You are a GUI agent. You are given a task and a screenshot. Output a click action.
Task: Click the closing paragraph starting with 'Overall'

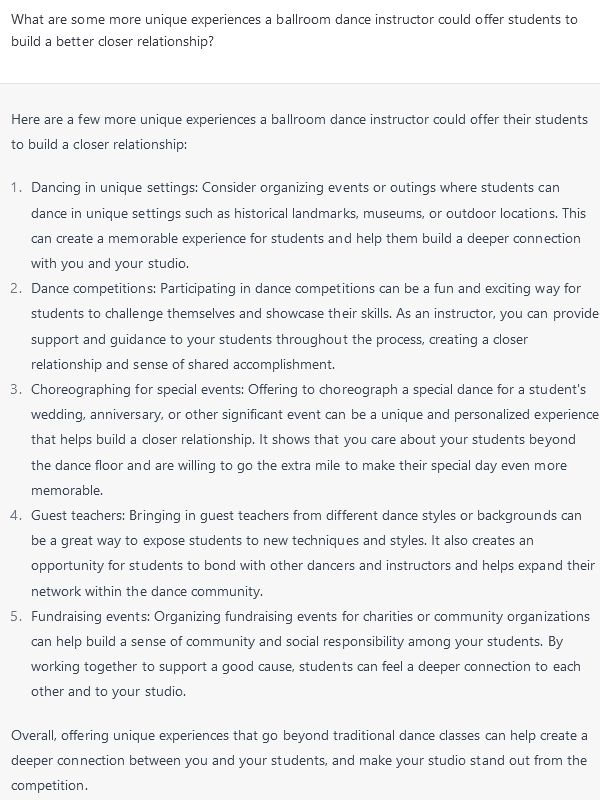pos(299,760)
